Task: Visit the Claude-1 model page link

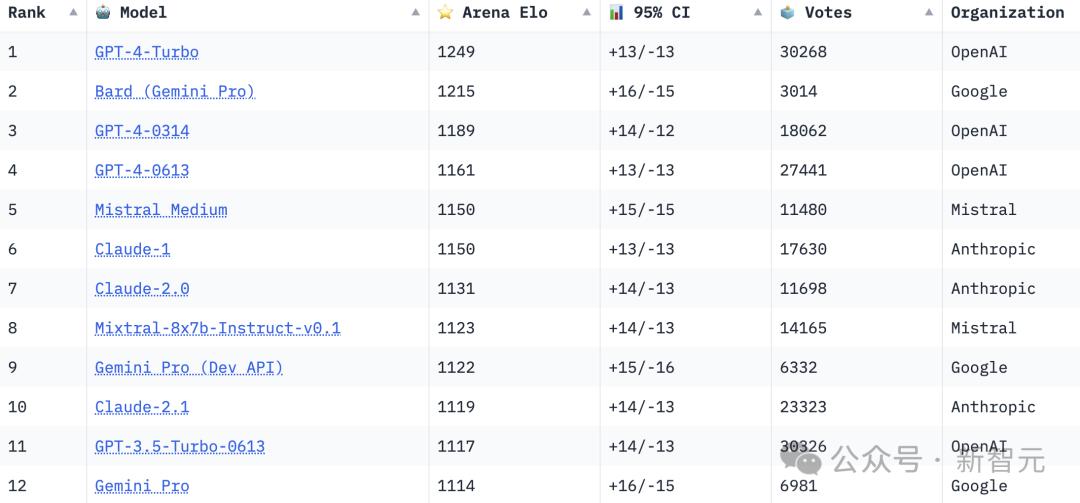Action: coord(132,249)
